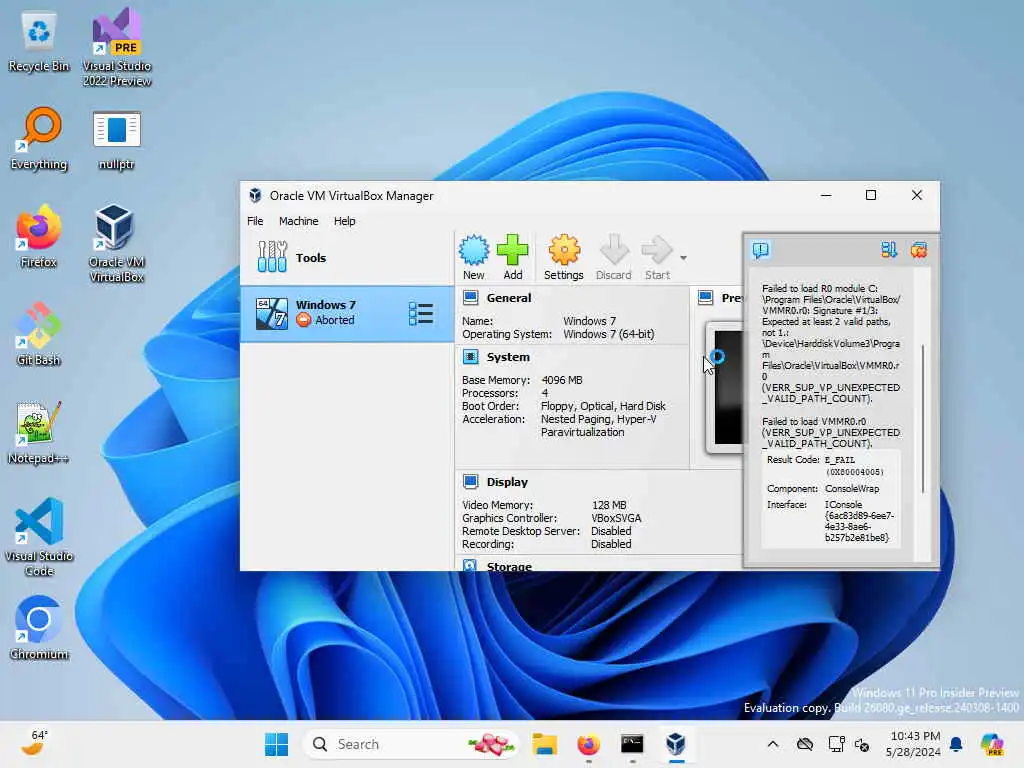Click the 'Result Code:' label in error details
The image size is (1024, 768).
(793, 460)
